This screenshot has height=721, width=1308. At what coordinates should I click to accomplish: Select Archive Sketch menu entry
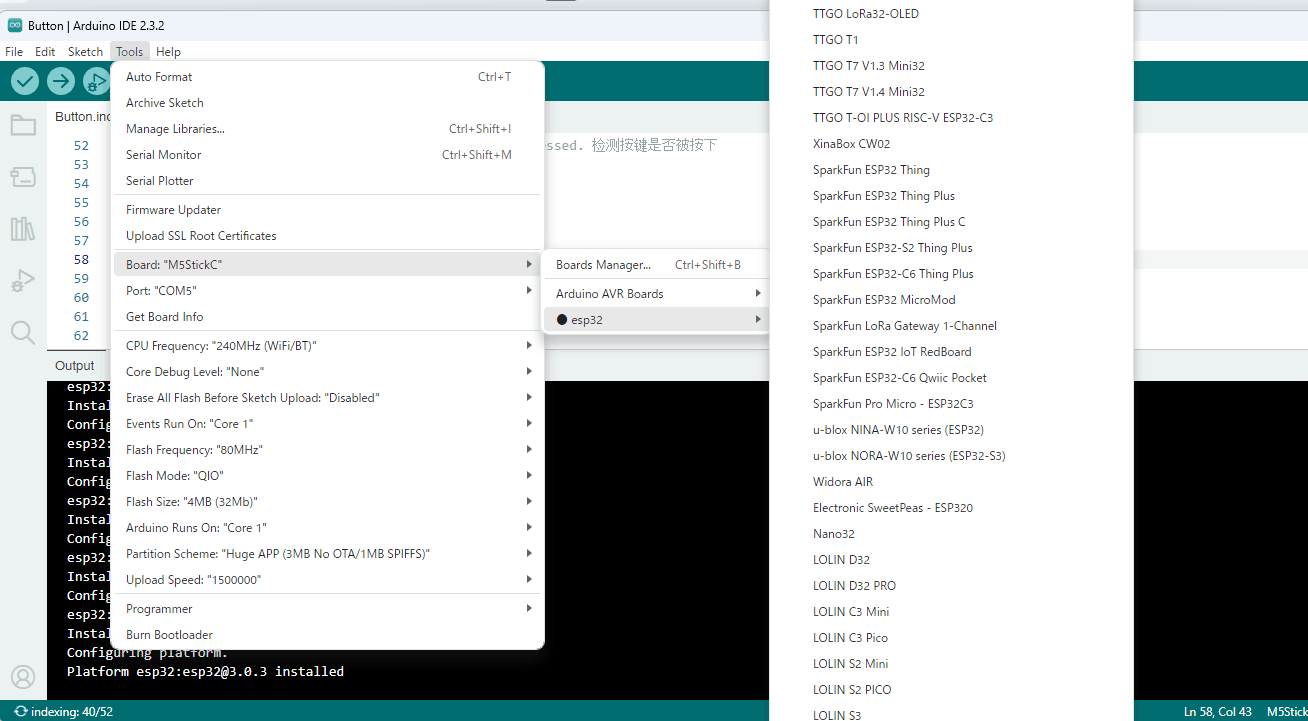point(327,103)
